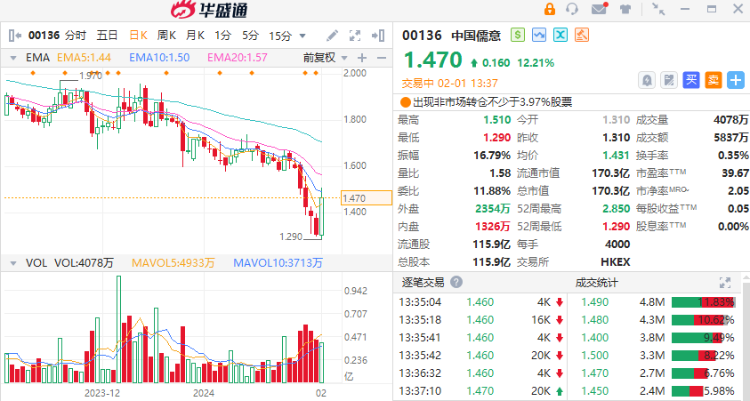Click the 1.470 current price tag on axis
The height and width of the screenshot is (401, 750).
tap(366, 198)
